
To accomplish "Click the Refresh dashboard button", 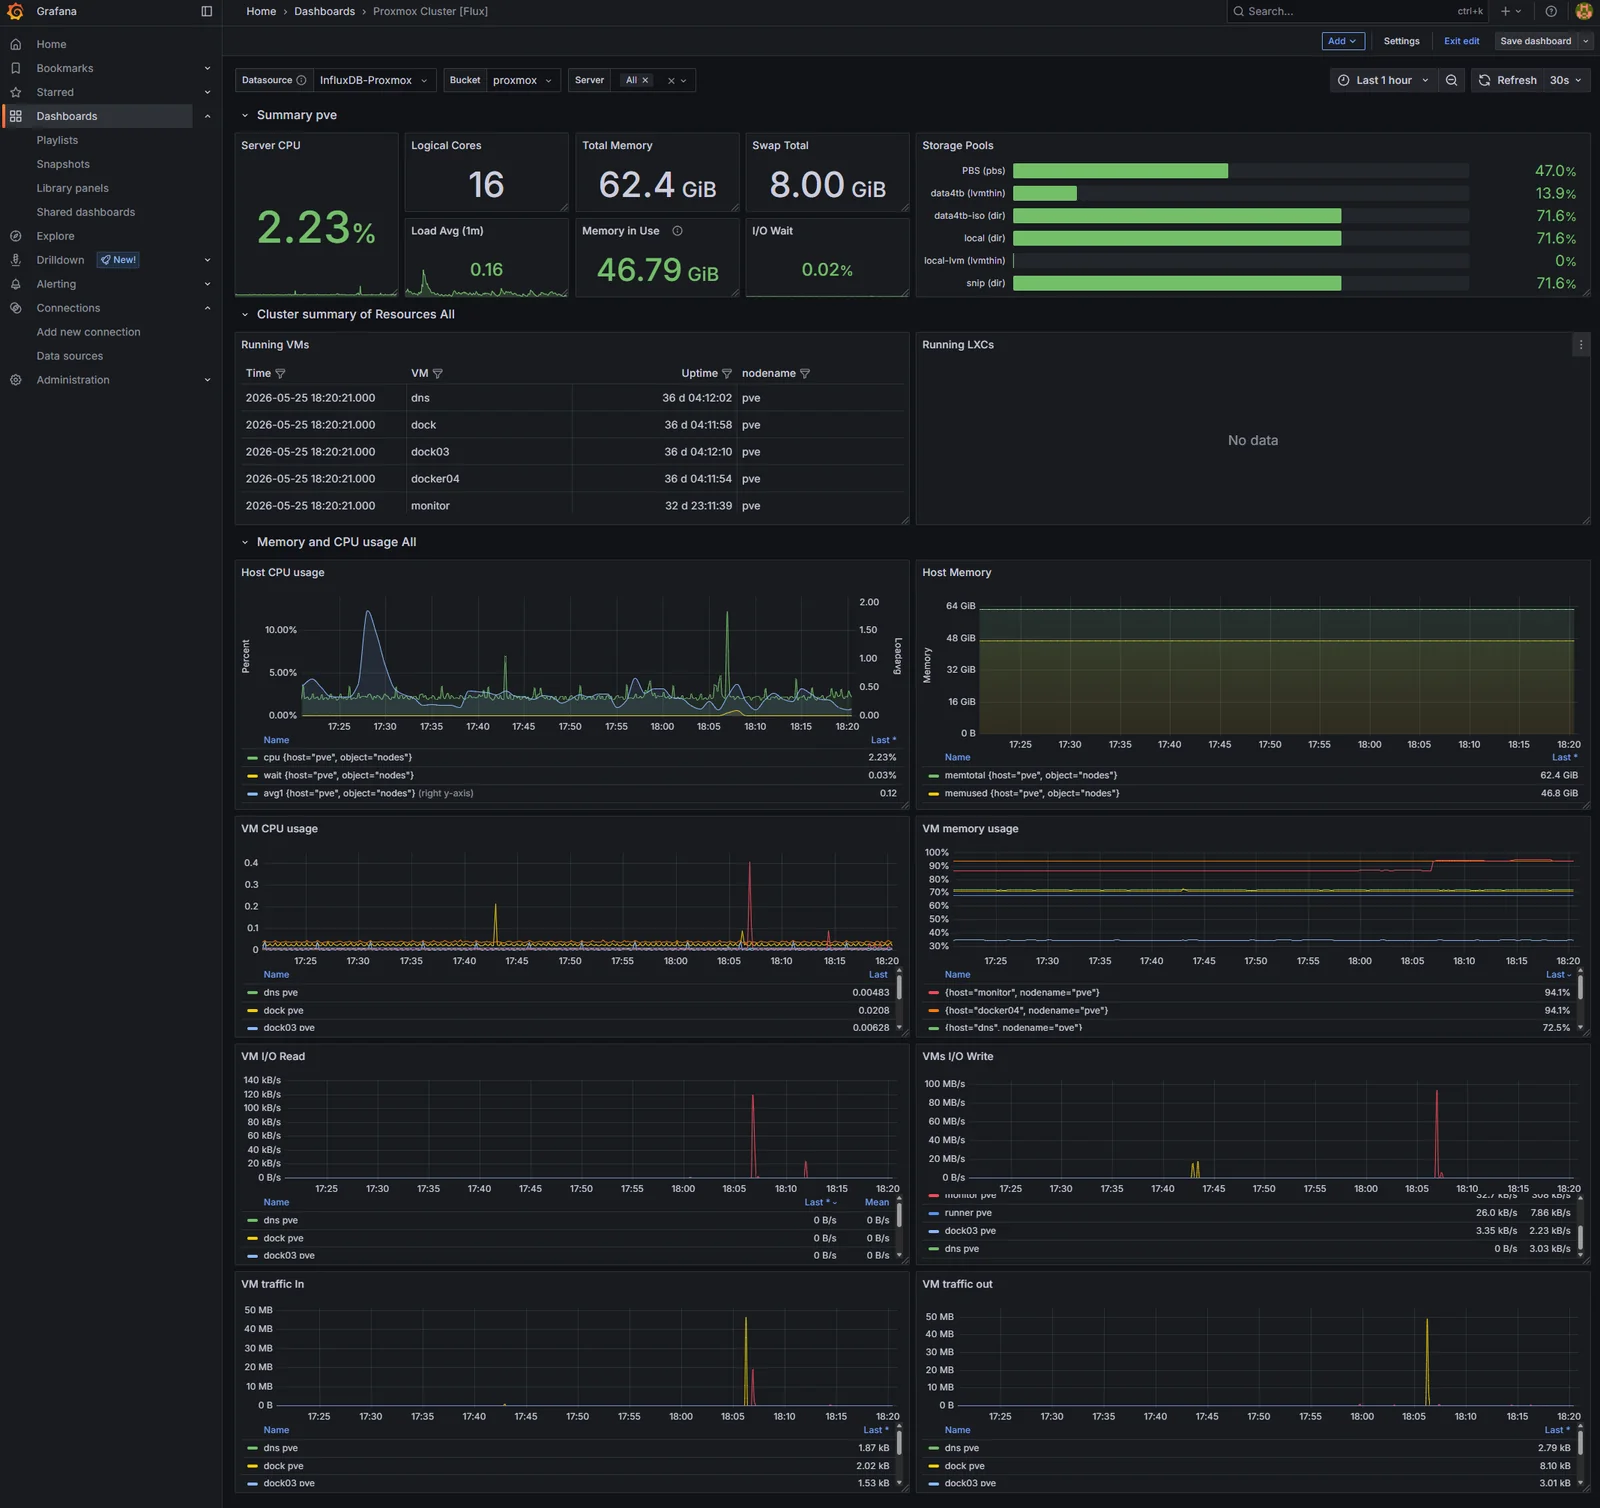I will [1507, 80].
